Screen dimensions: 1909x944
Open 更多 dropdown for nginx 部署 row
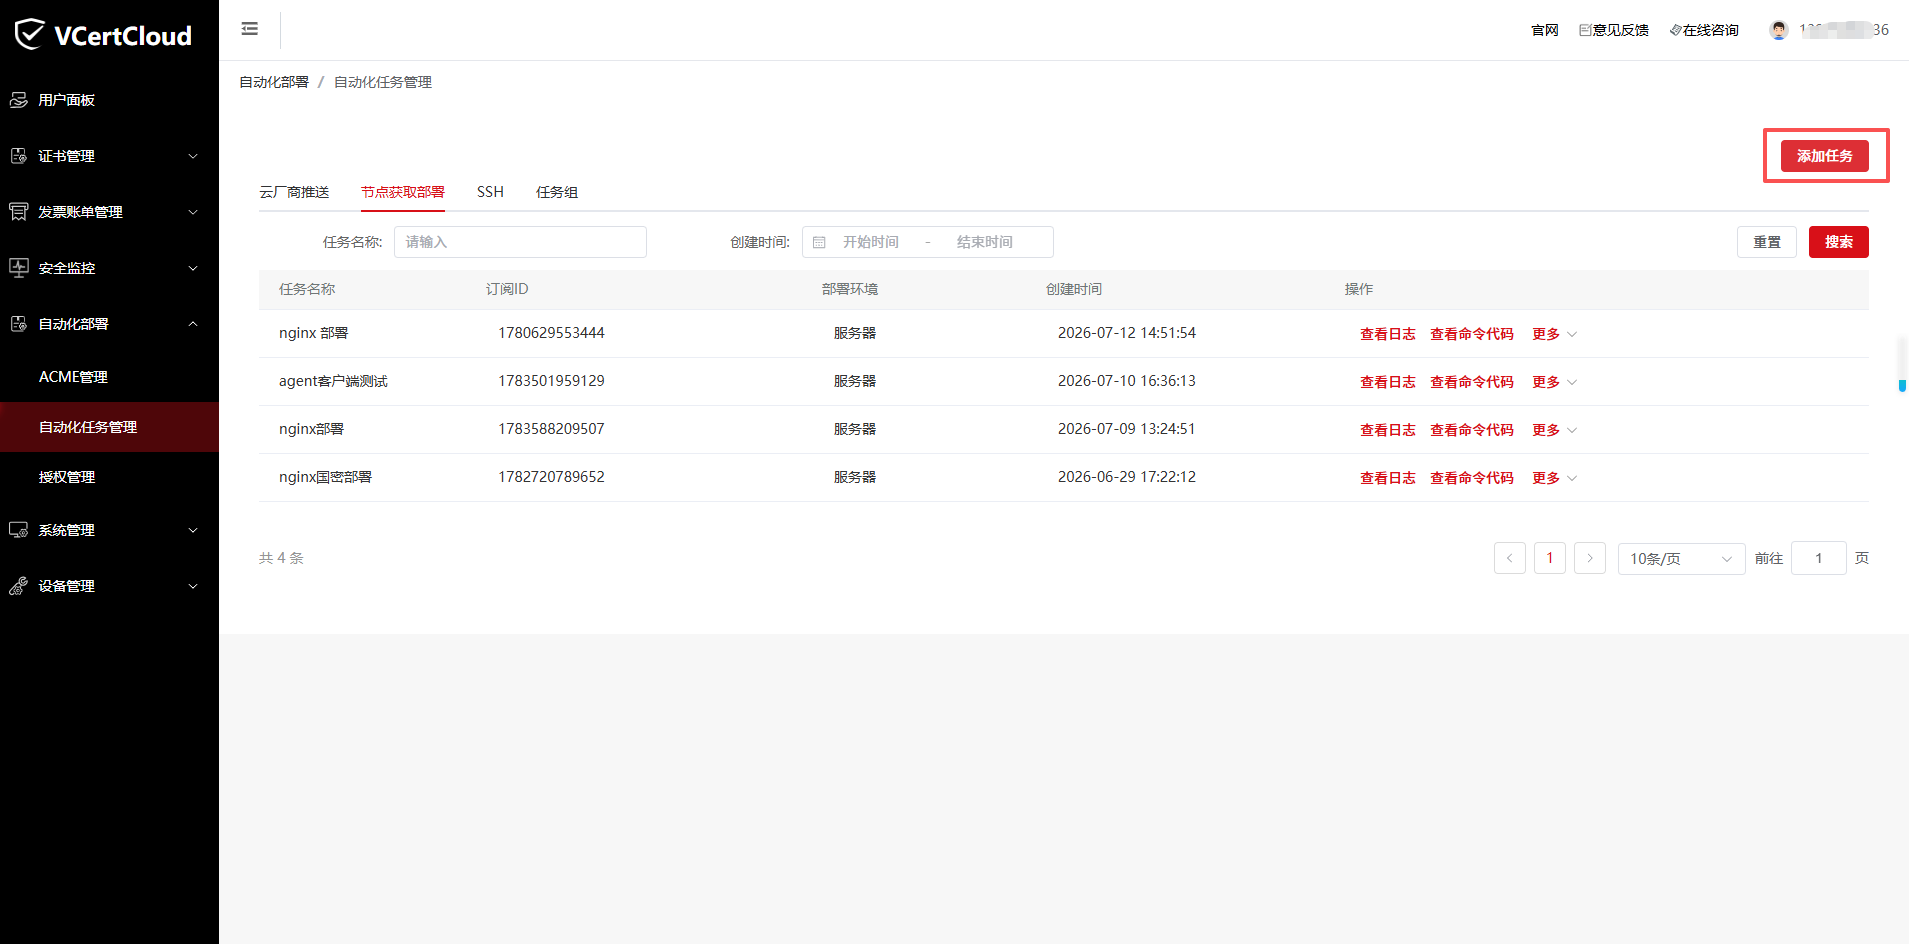pyautogui.click(x=1554, y=334)
